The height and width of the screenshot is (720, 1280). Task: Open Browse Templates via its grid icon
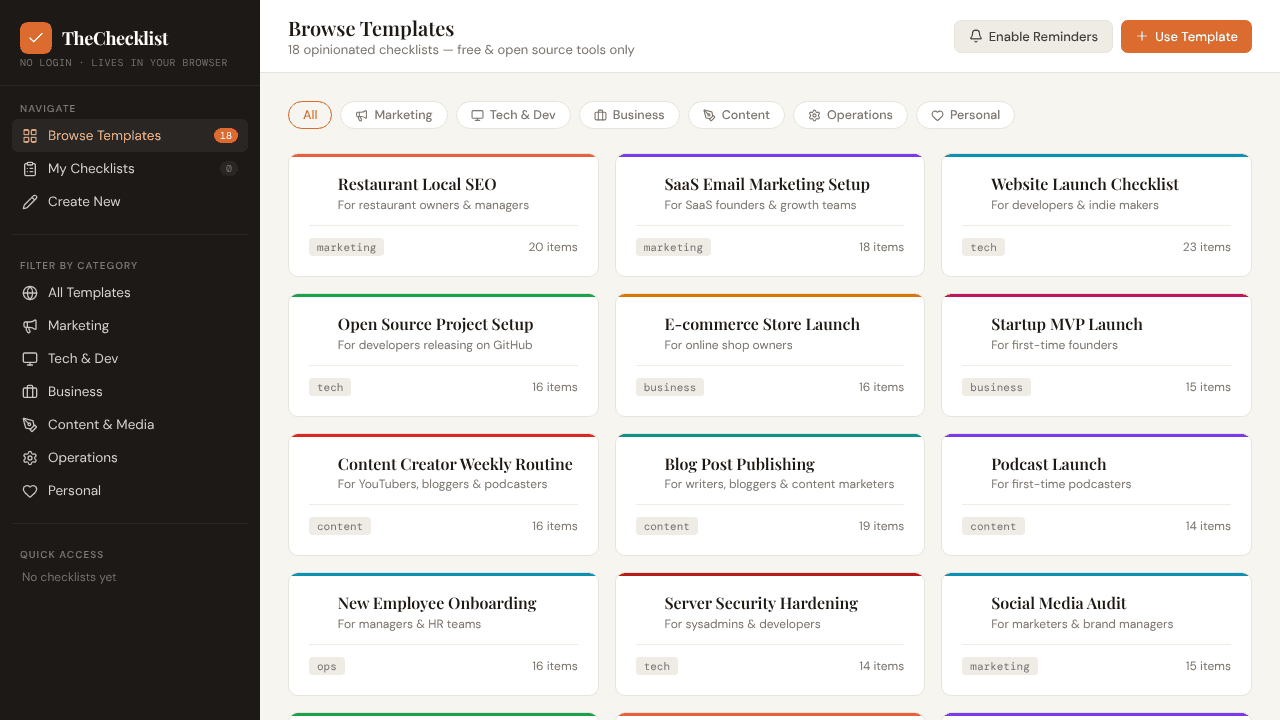click(30, 136)
